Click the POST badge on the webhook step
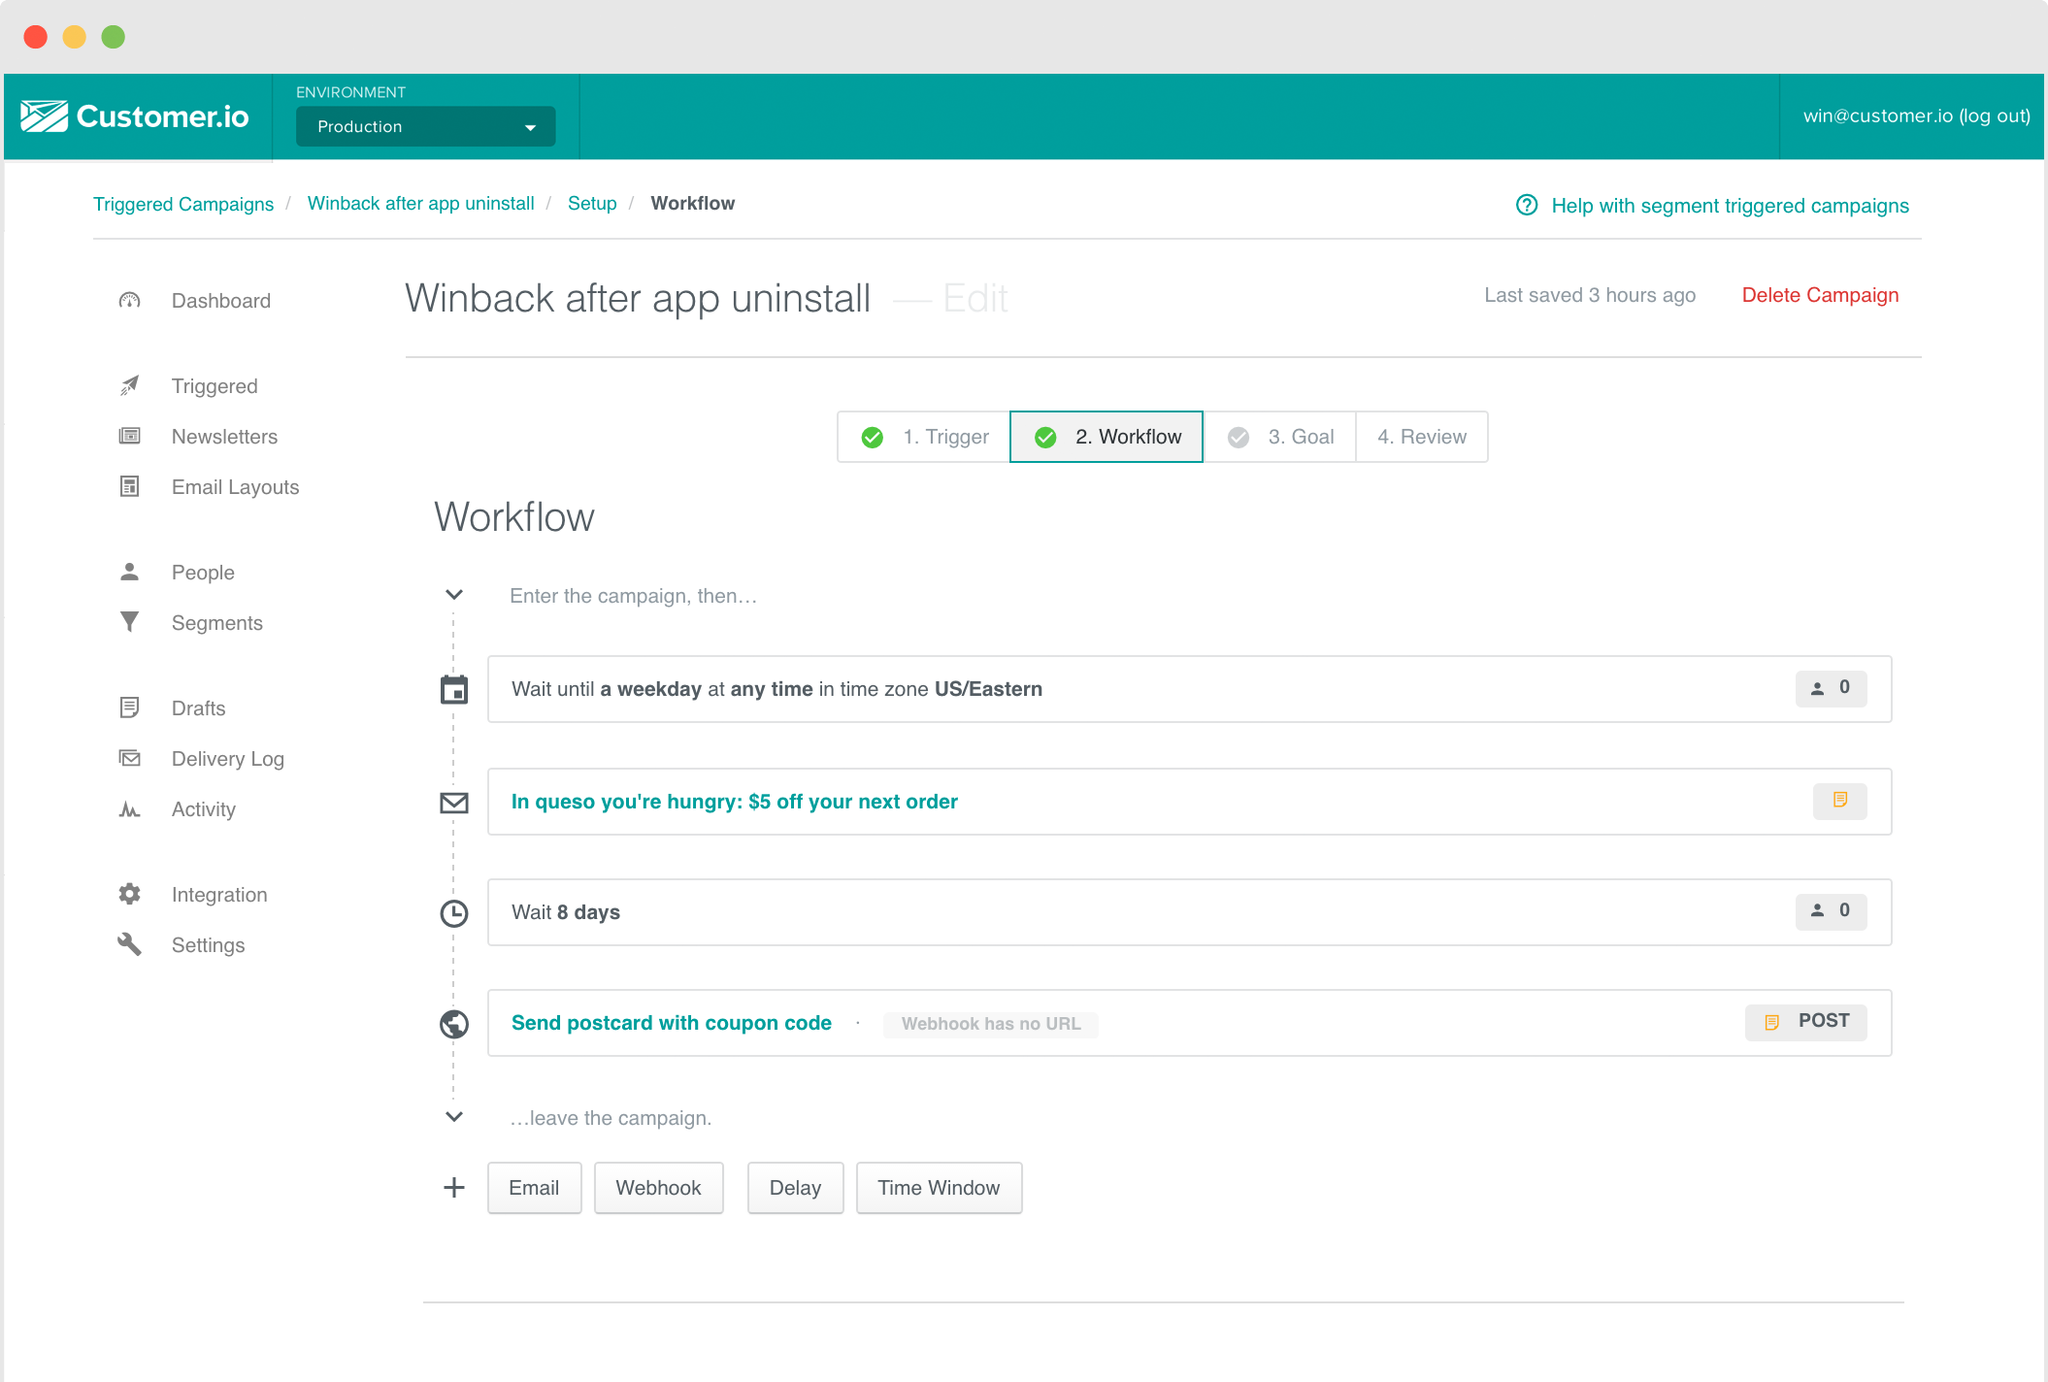 coord(1806,1022)
